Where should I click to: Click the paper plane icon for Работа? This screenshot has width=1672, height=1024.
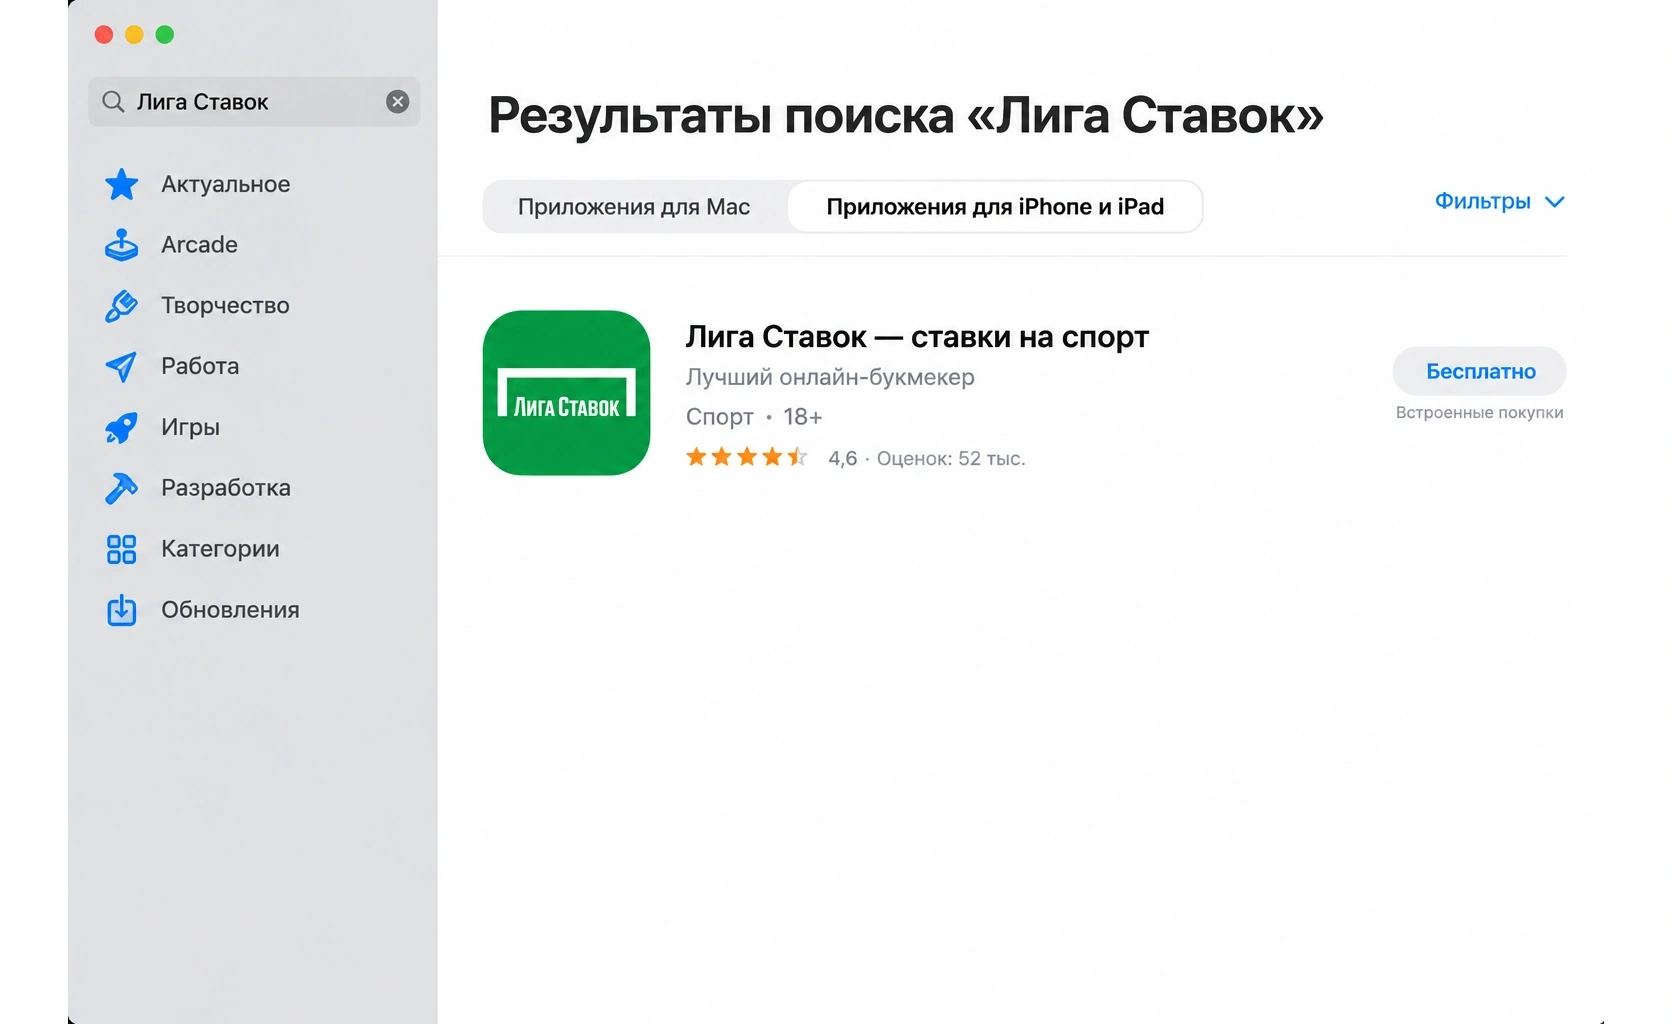(122, 367)
